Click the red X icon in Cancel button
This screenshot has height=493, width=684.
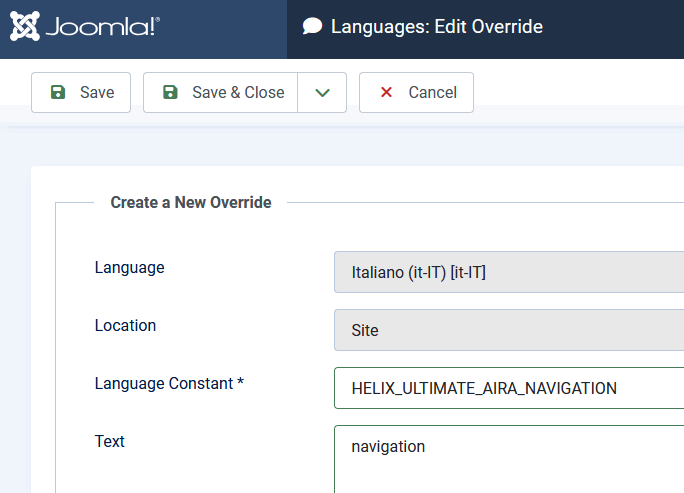(x=386, y=92)
